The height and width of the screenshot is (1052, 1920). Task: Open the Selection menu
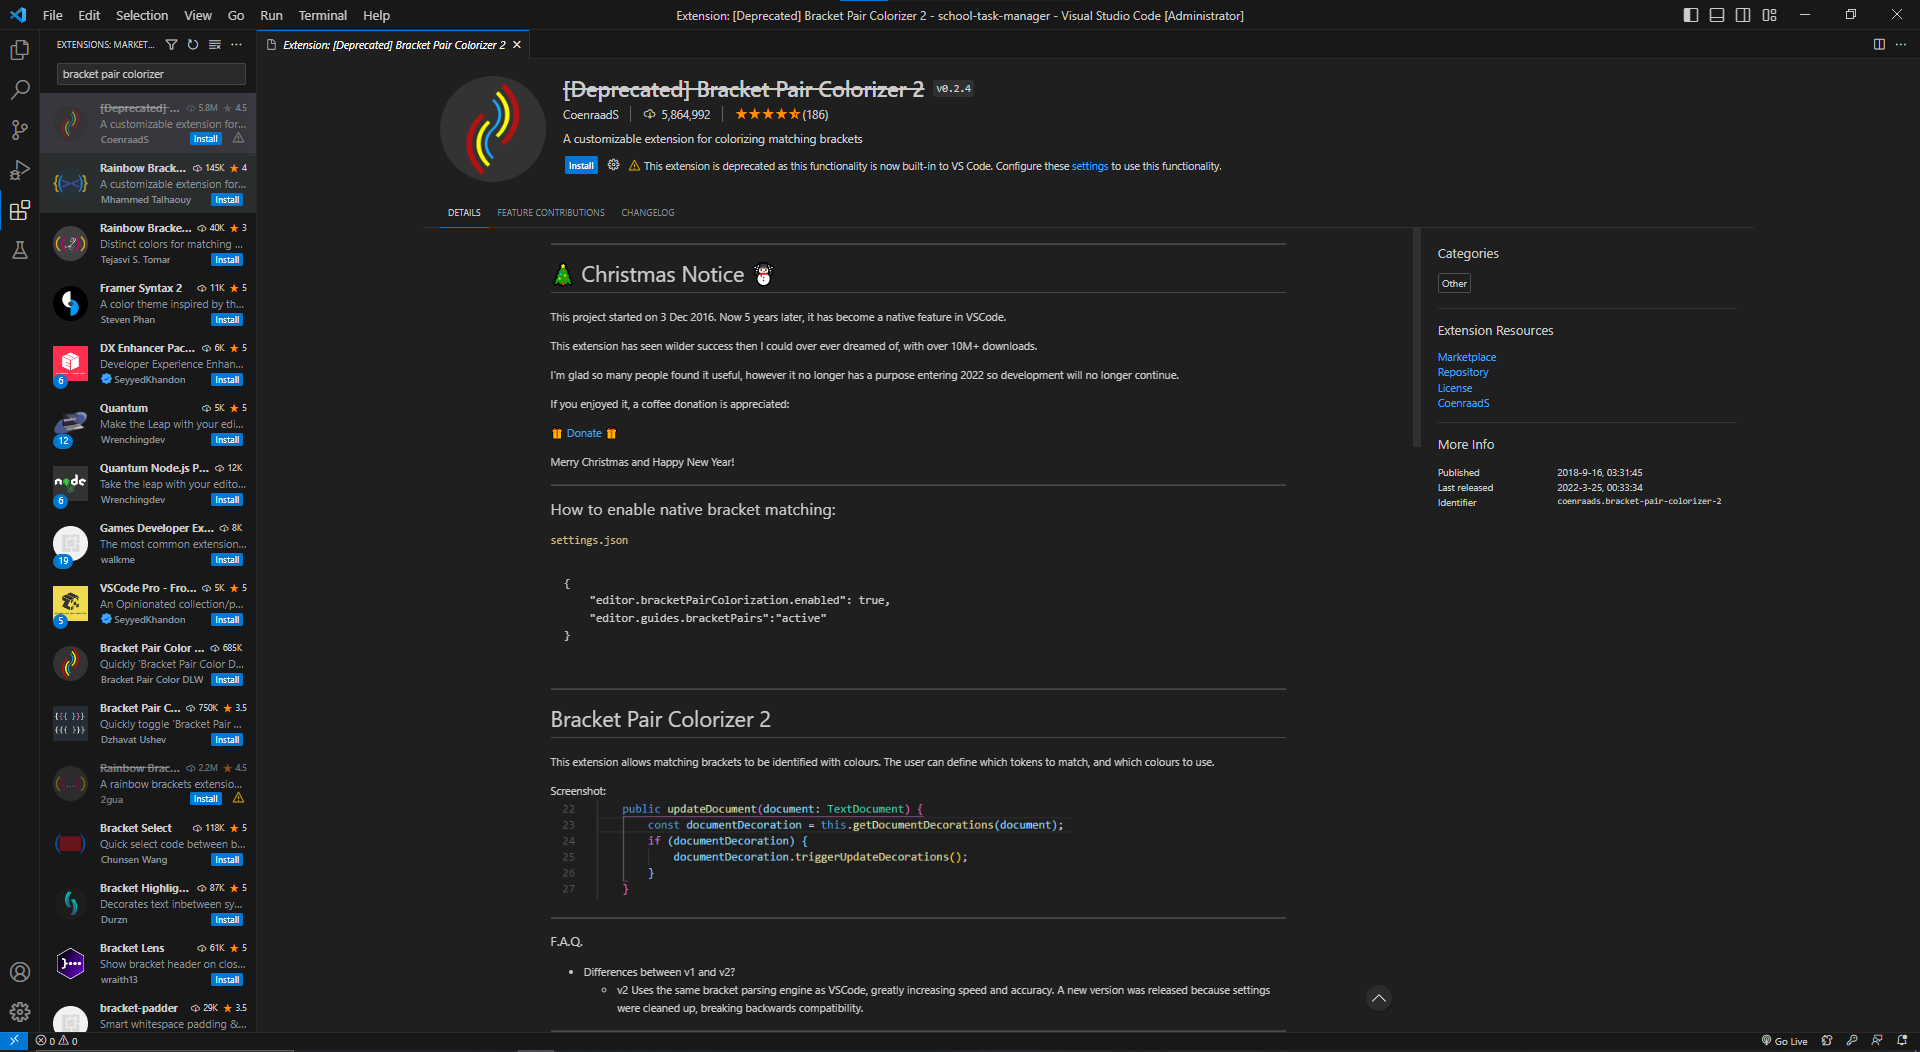point(142,15)
